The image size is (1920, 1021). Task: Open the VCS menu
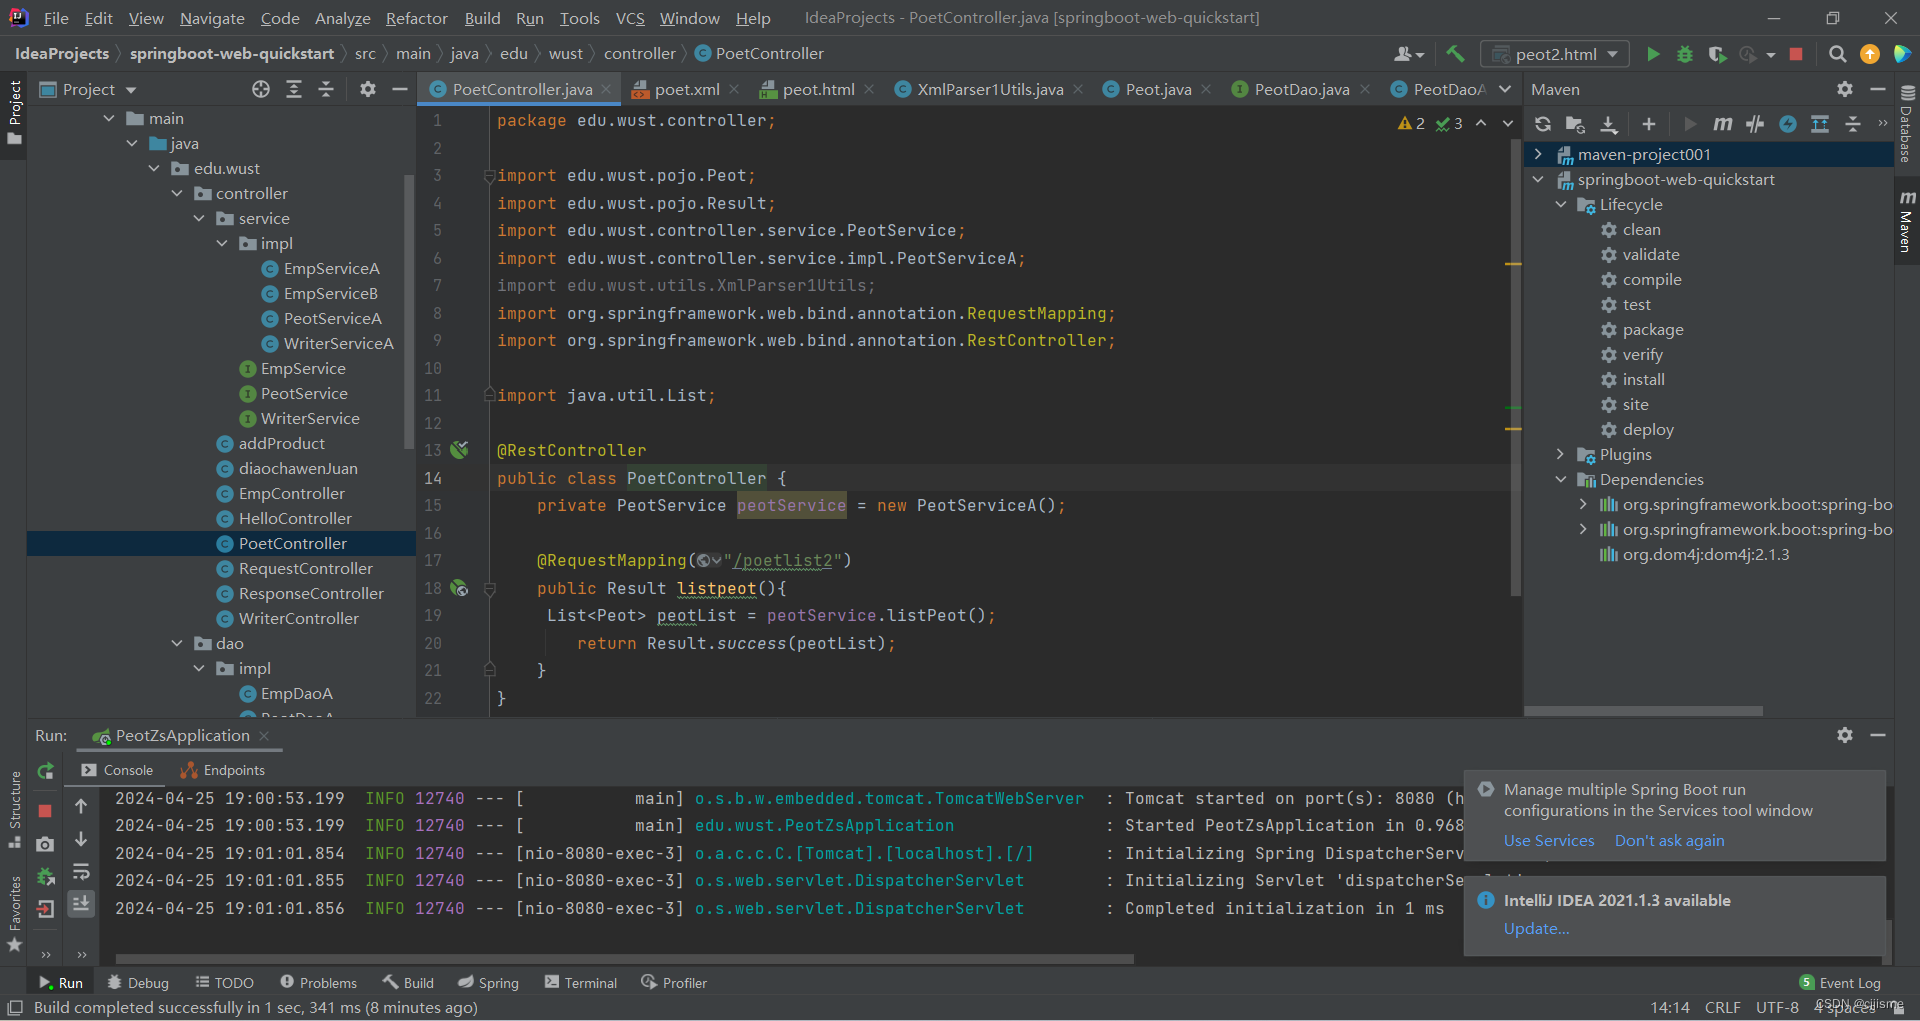tap(630, 18)
